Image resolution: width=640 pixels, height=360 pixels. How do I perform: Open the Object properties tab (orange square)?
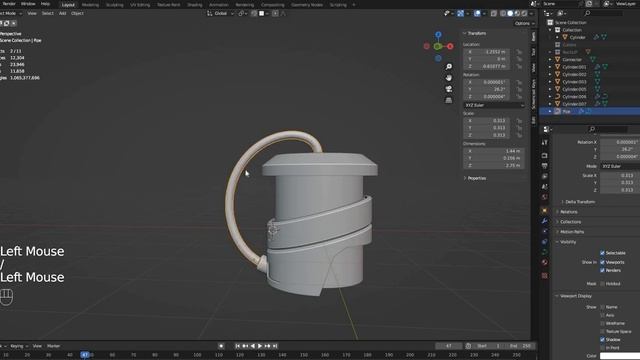pyautogui.click(x=544, y=211)
